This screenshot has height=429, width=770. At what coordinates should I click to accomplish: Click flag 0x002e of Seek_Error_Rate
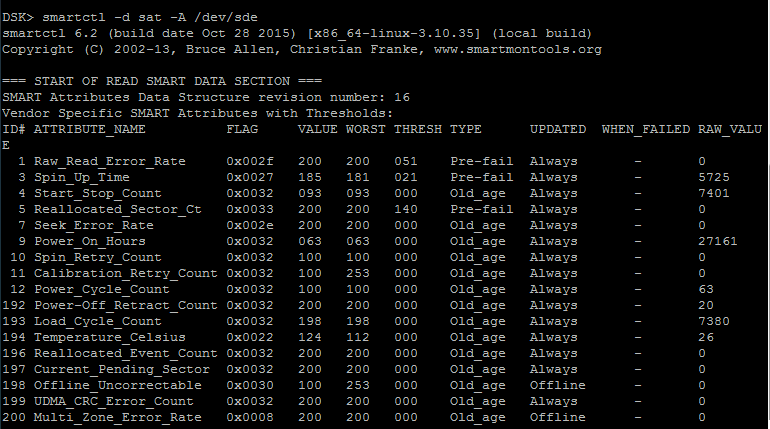[249, 225]
